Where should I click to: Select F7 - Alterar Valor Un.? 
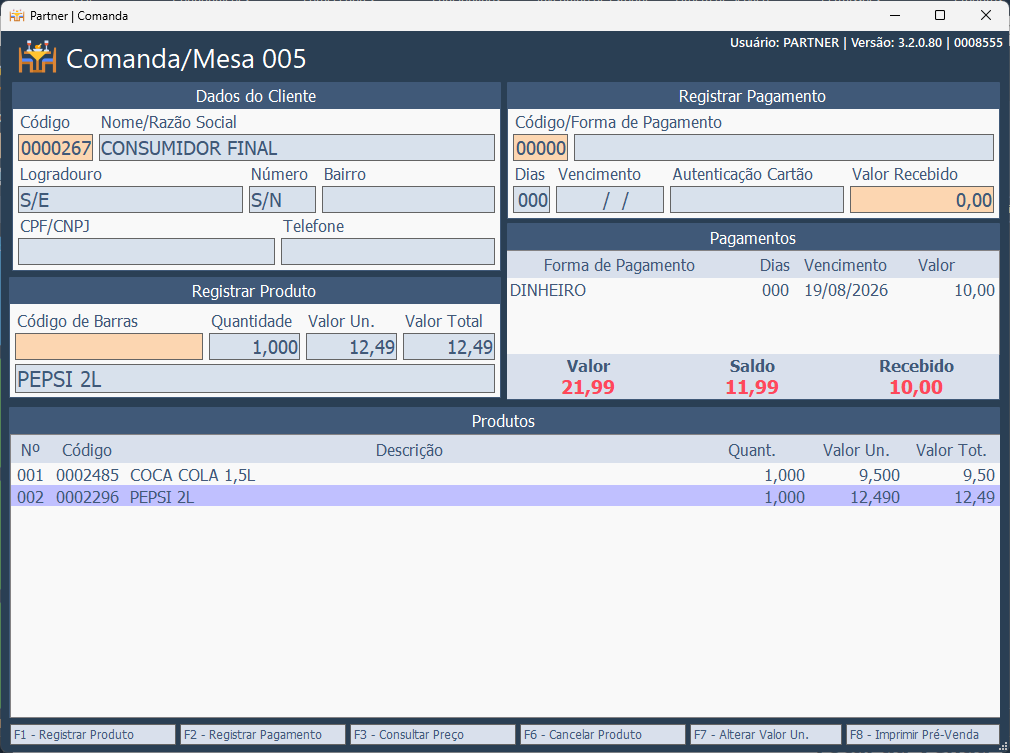point(766,734)
